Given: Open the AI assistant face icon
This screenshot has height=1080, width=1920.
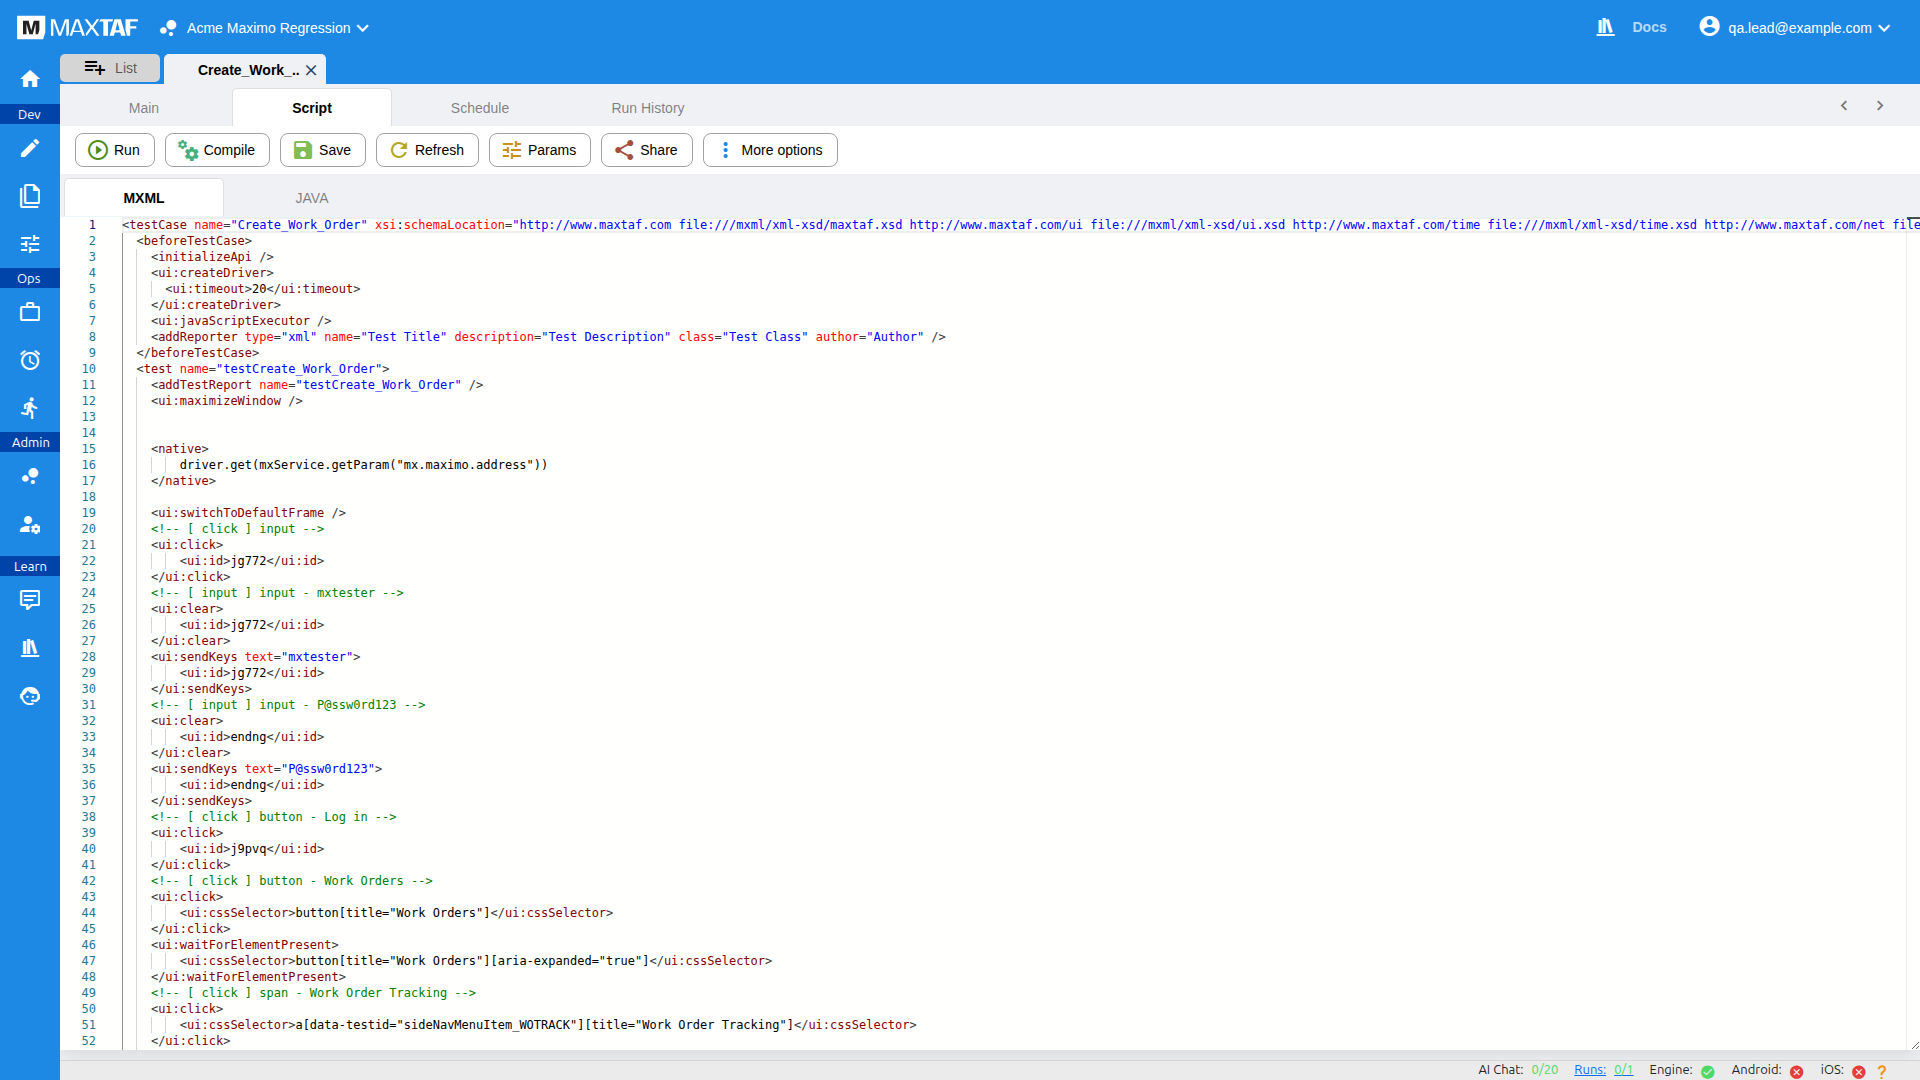Looking at the screenshot, I should tap(30, 696).
